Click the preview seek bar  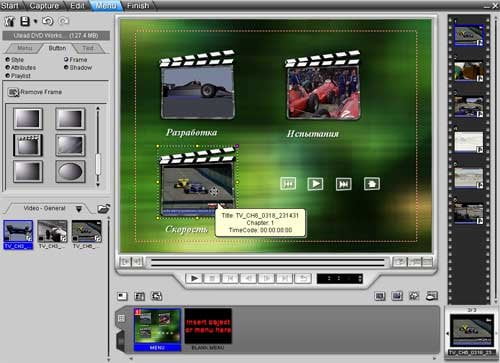pos(268,262)
